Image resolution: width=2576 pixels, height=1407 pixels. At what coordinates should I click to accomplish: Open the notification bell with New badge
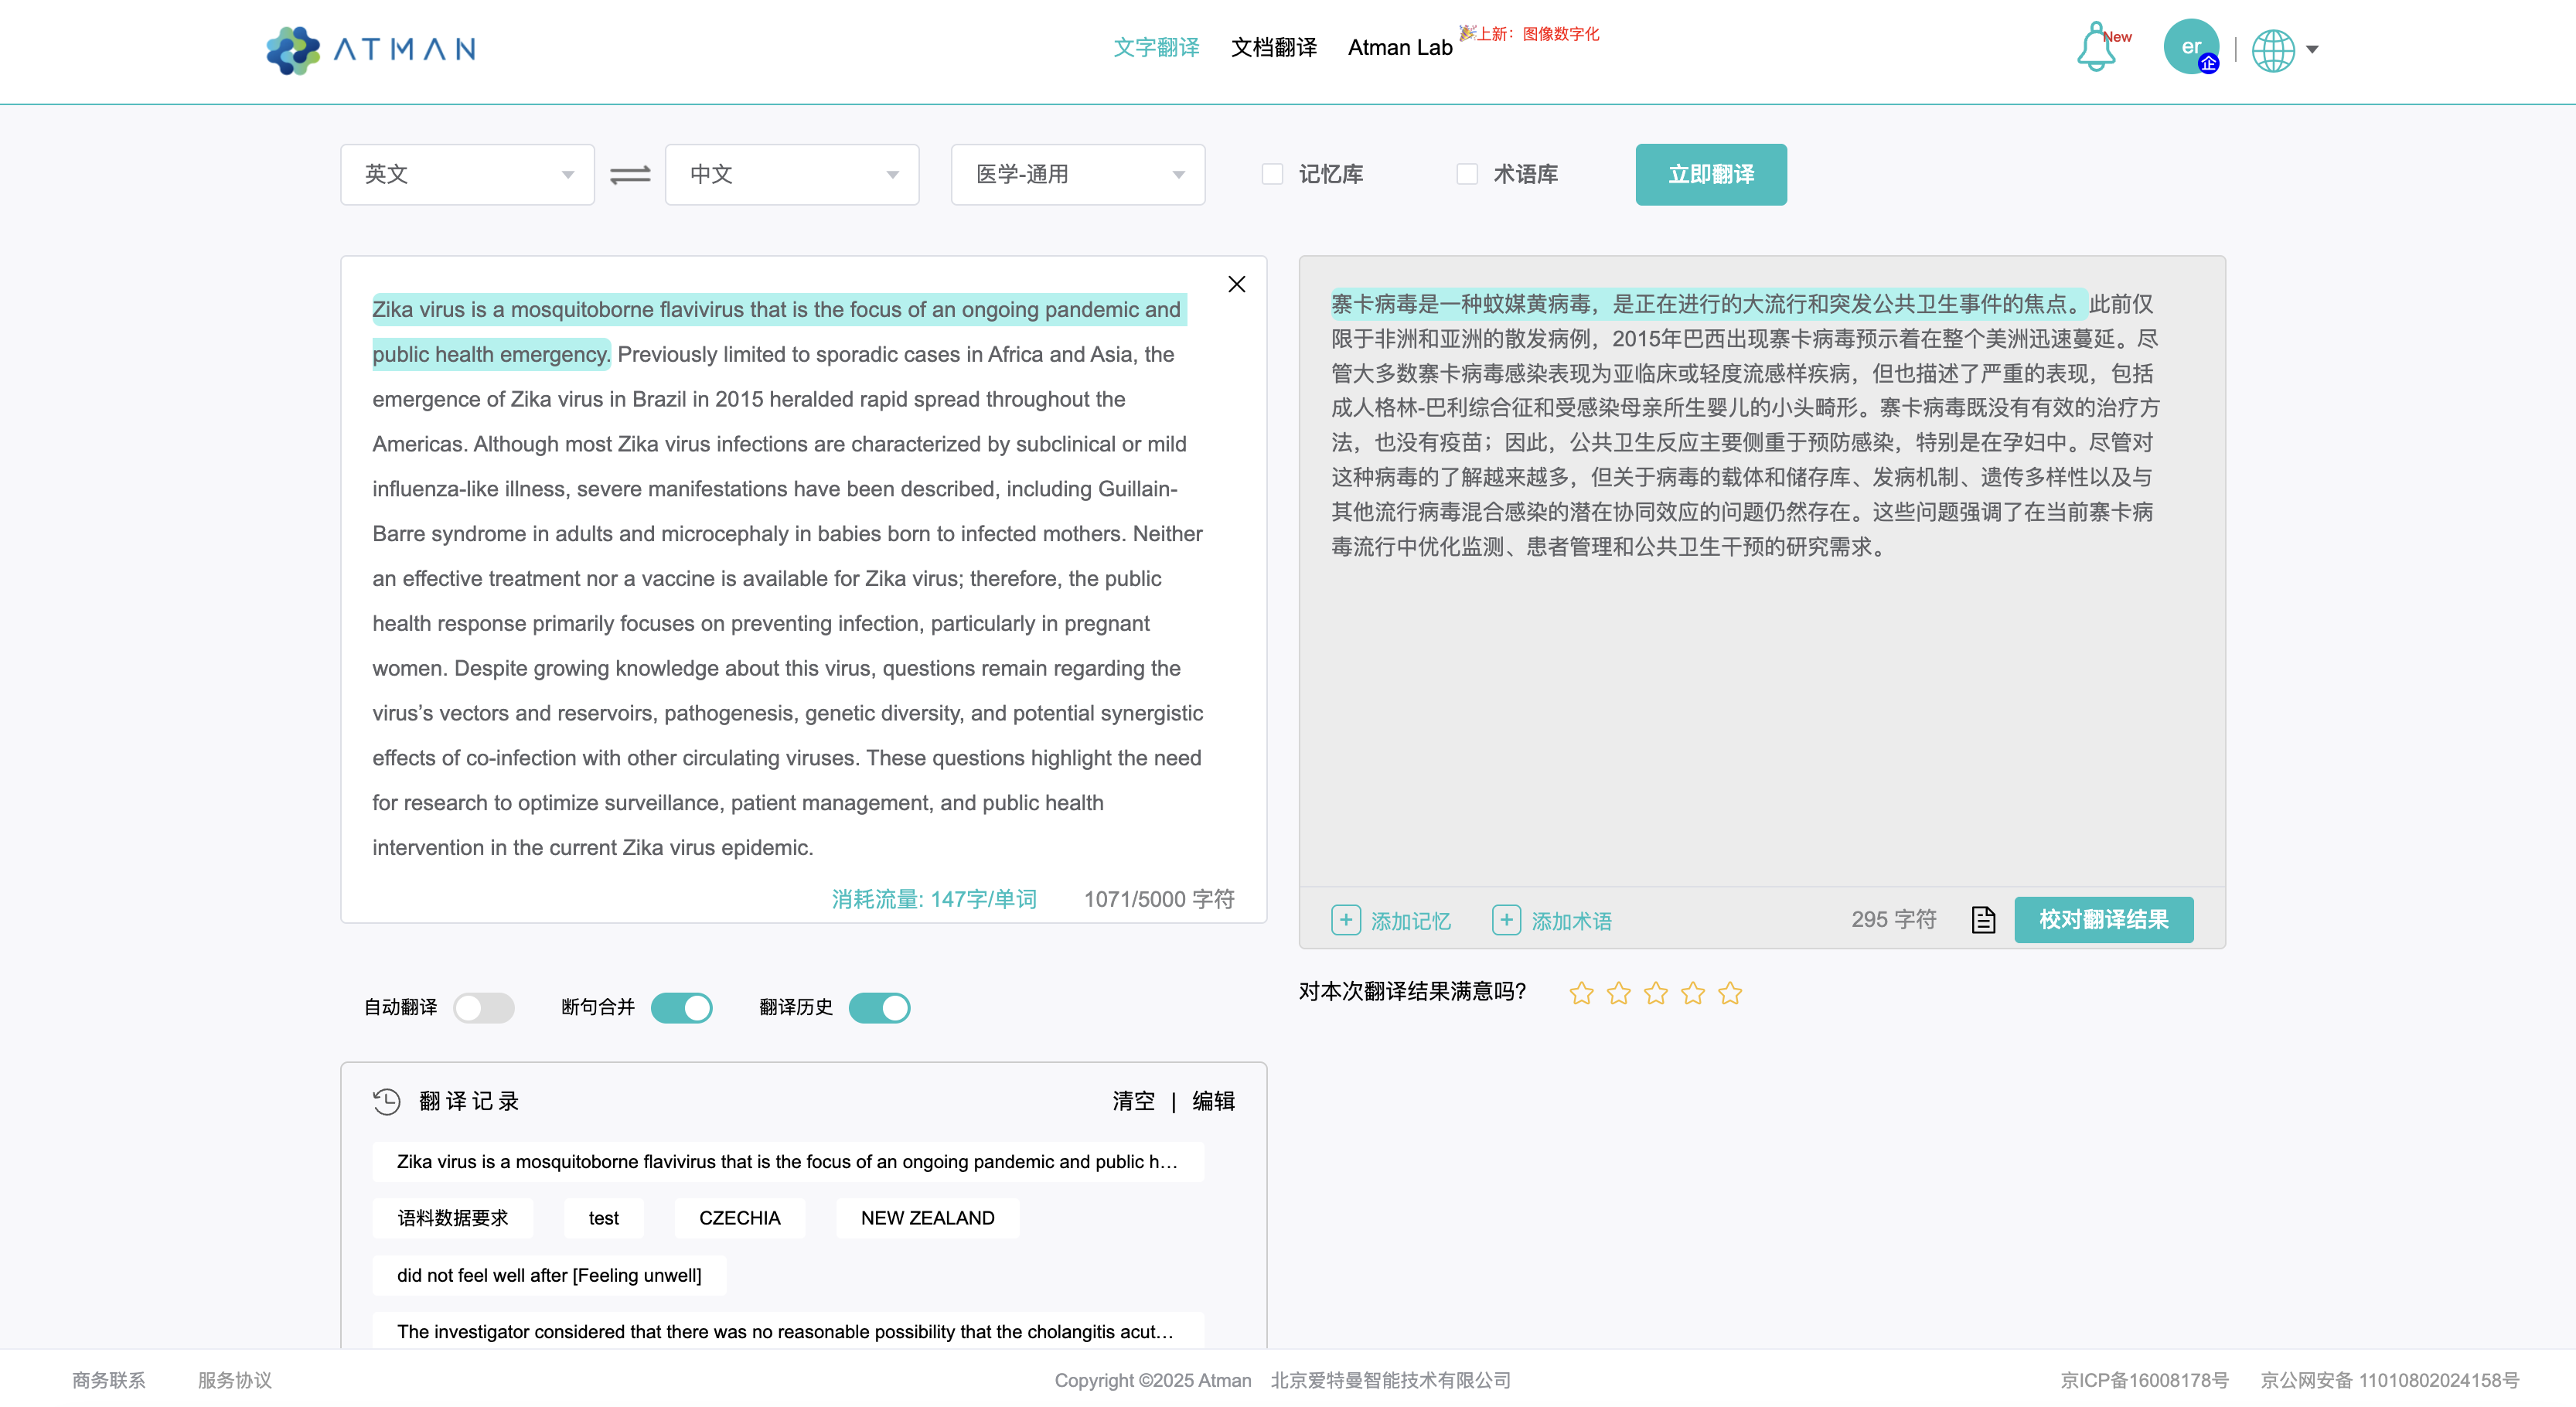2096,47
